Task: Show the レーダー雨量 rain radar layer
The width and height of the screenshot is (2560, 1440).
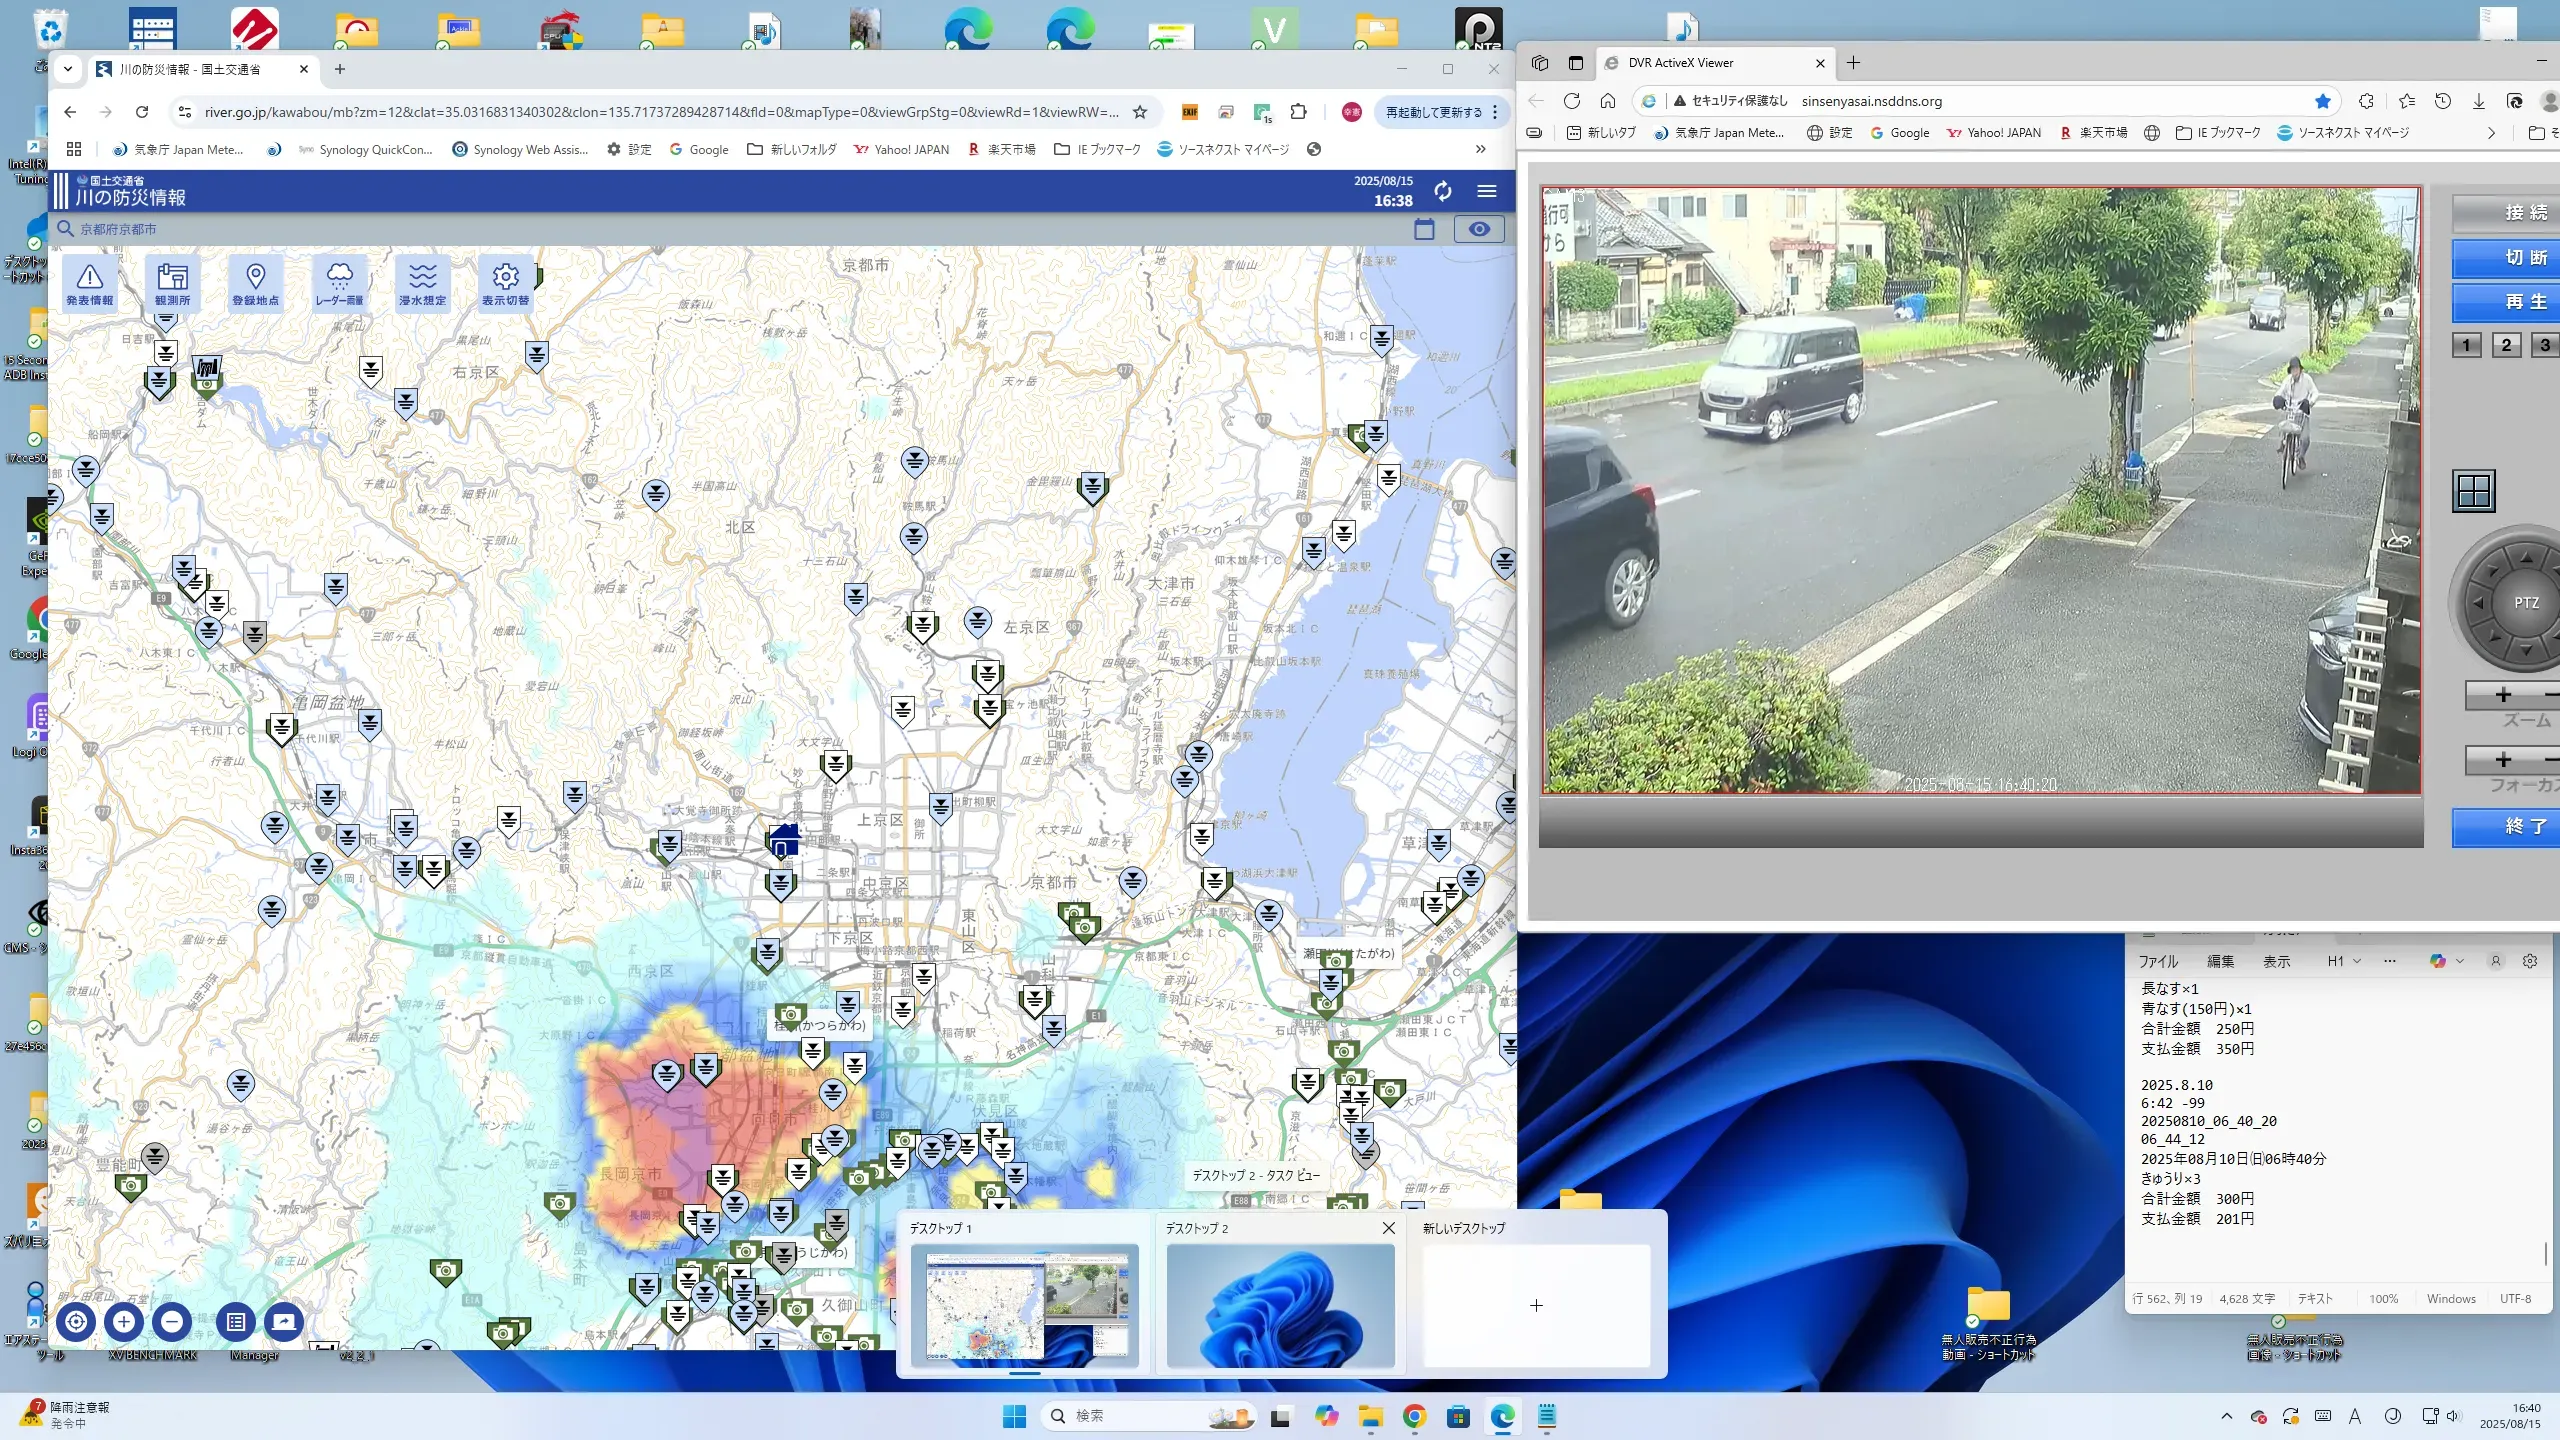Action: (339, 283)
